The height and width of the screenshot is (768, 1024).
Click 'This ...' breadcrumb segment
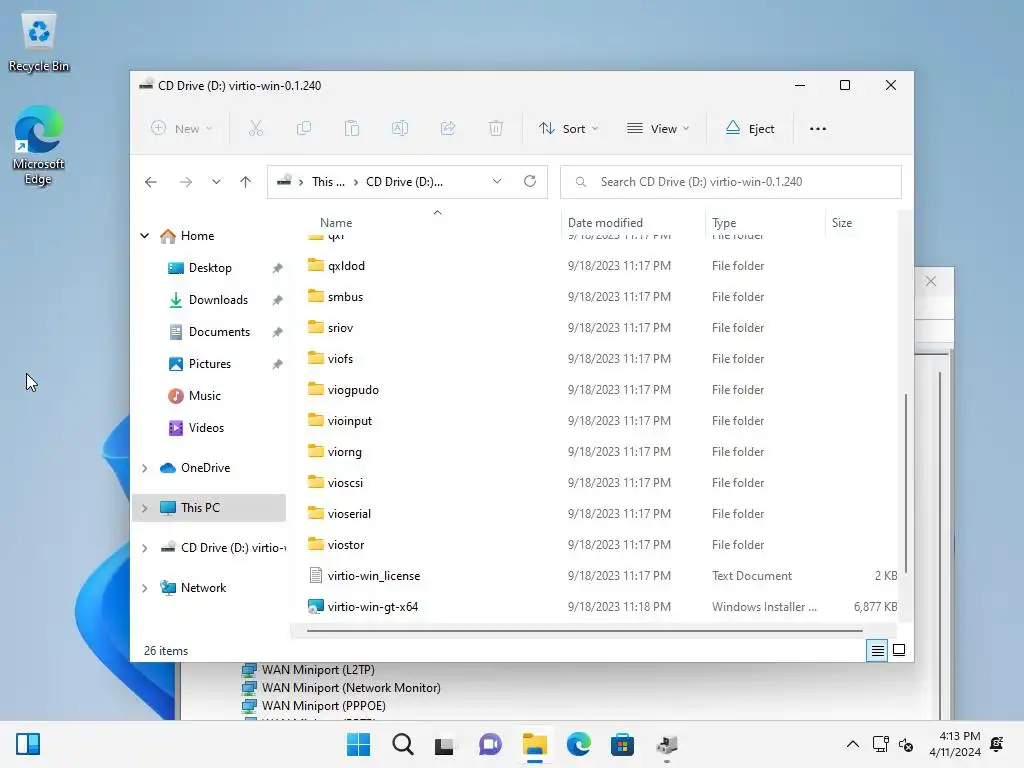[x=328, y=182]
